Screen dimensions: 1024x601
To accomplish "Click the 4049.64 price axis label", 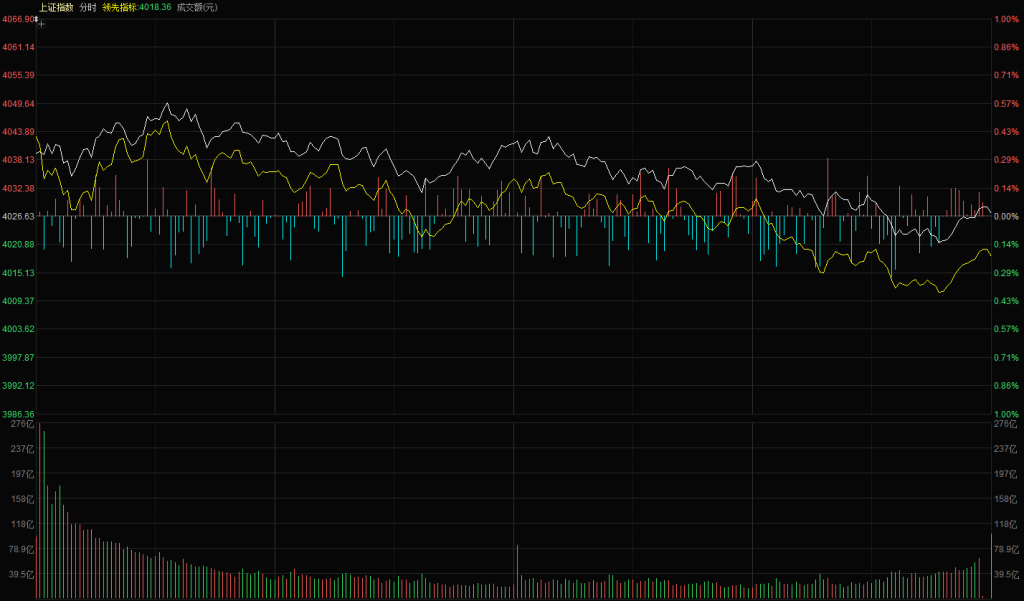I will click(18, 104).
